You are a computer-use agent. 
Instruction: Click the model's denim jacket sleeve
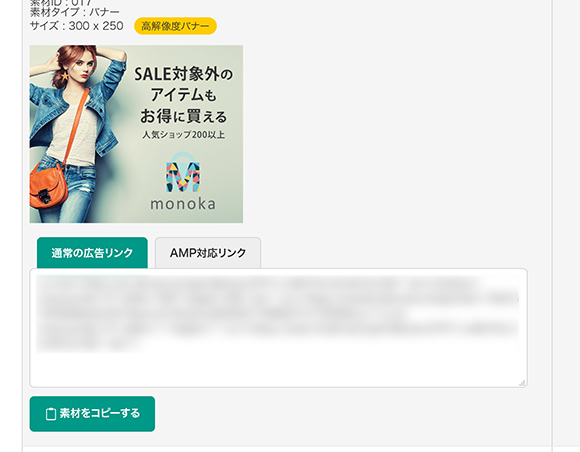113,74
